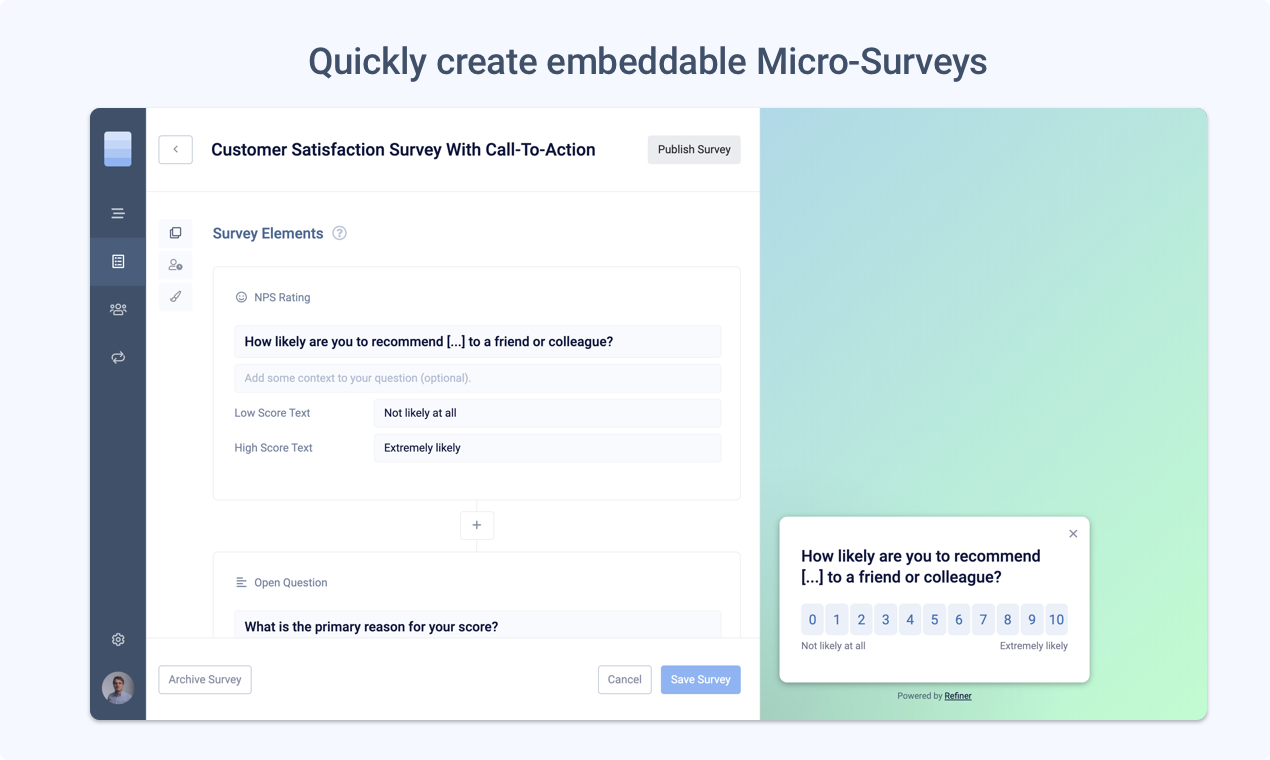This screenshot has height=760, width=1270.
Task: Click the integrations loop arrows icon
Action: (x=118, y=357)
